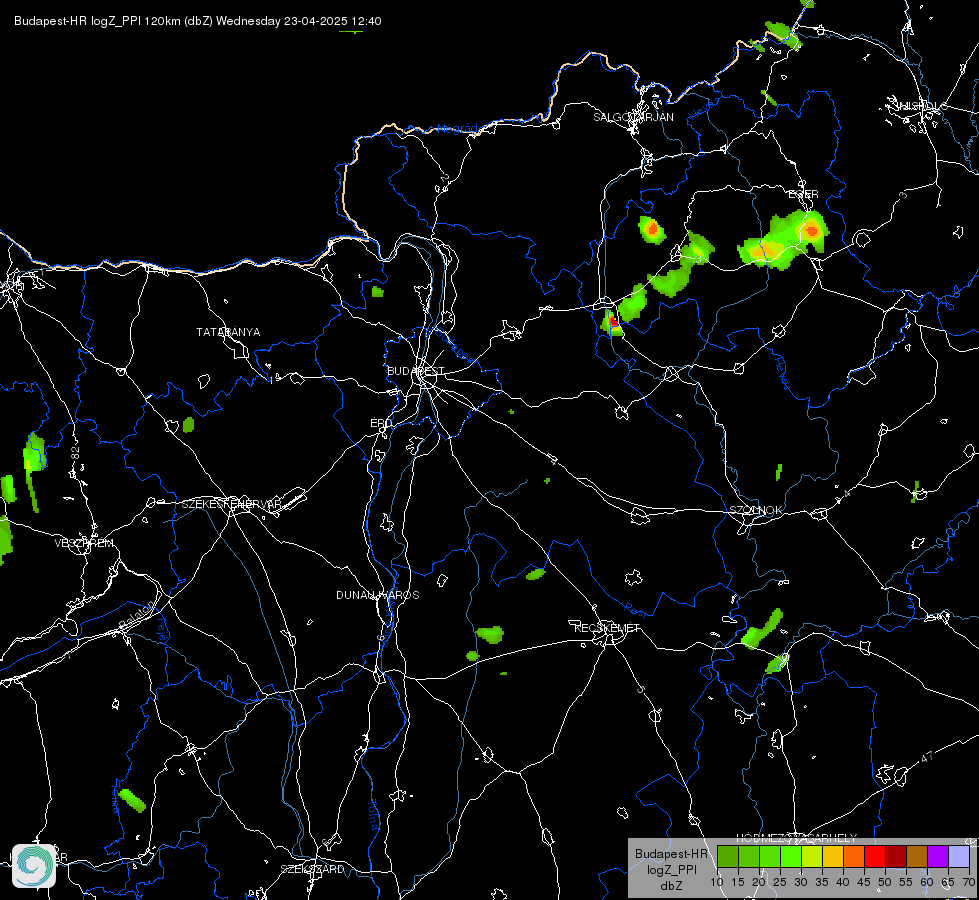The image size is (979, 900).
Task: Click the 25-30 dBZ bright green legend swatch
Action: coord(791,856)
